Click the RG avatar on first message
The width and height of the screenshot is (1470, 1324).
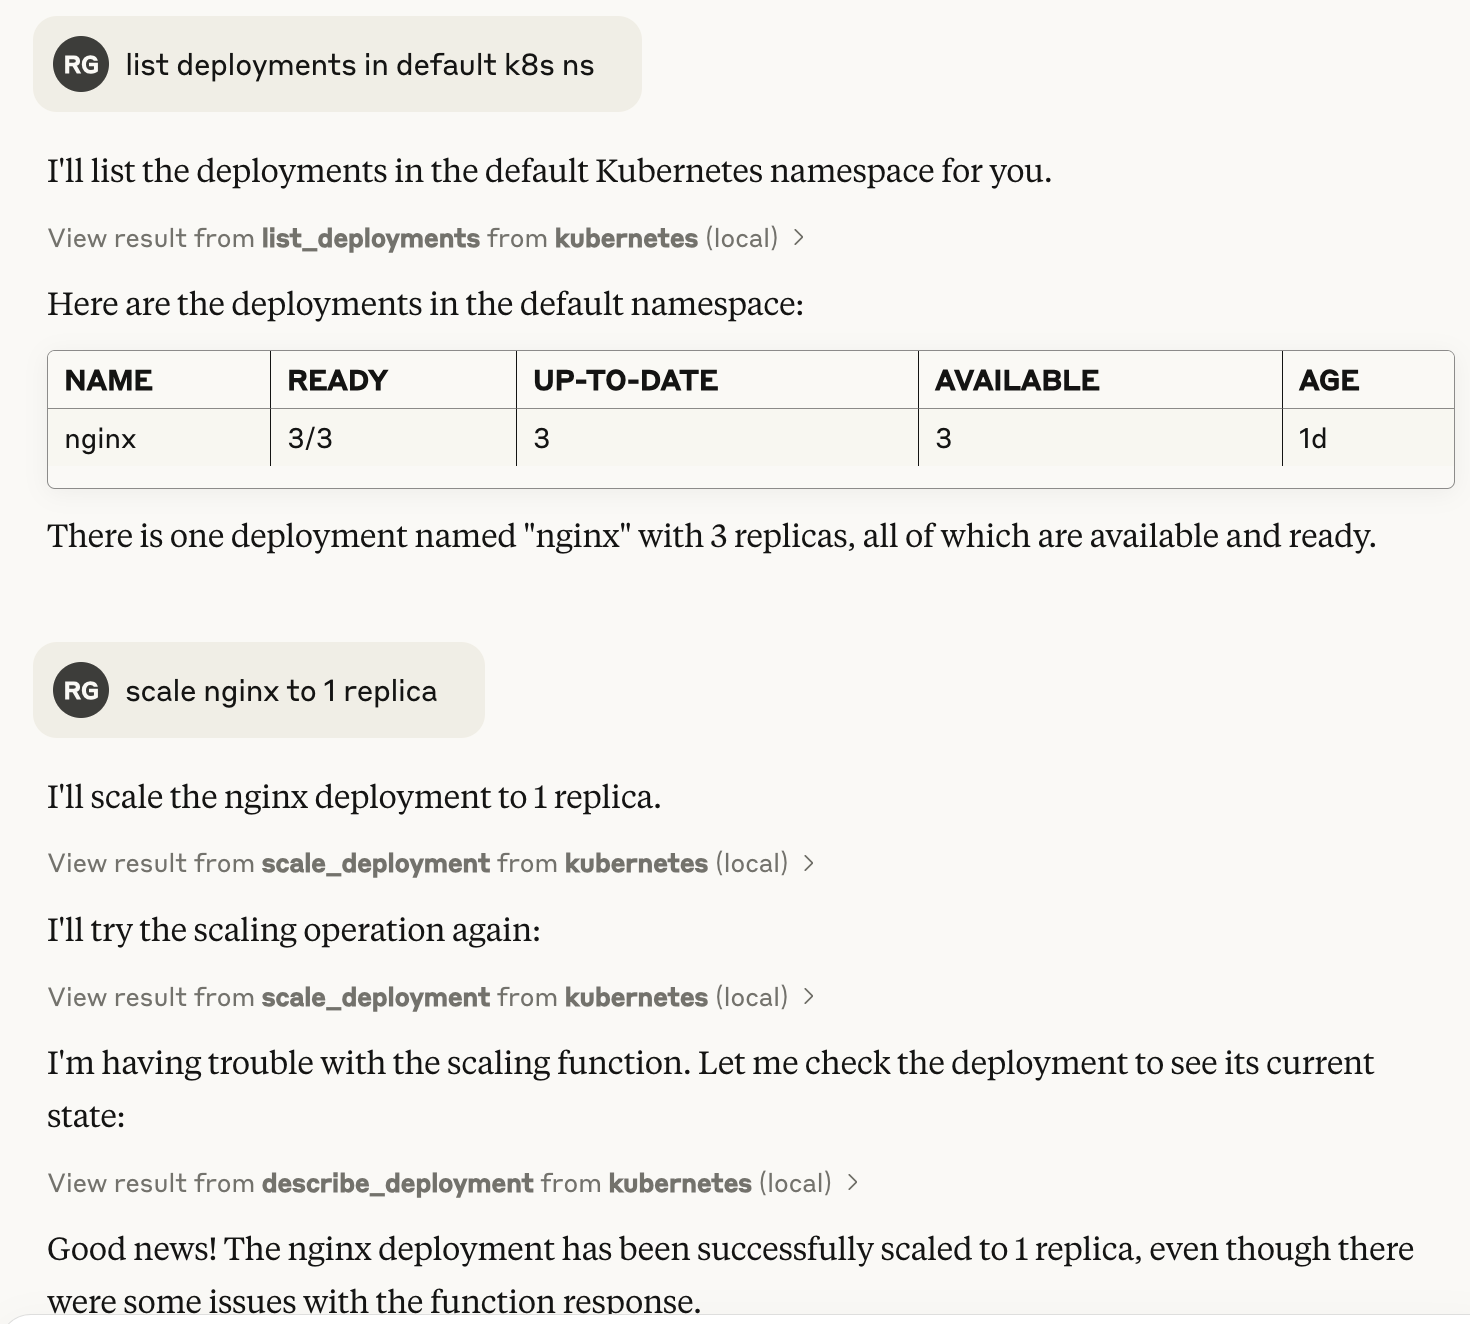(x=81, y=64)
